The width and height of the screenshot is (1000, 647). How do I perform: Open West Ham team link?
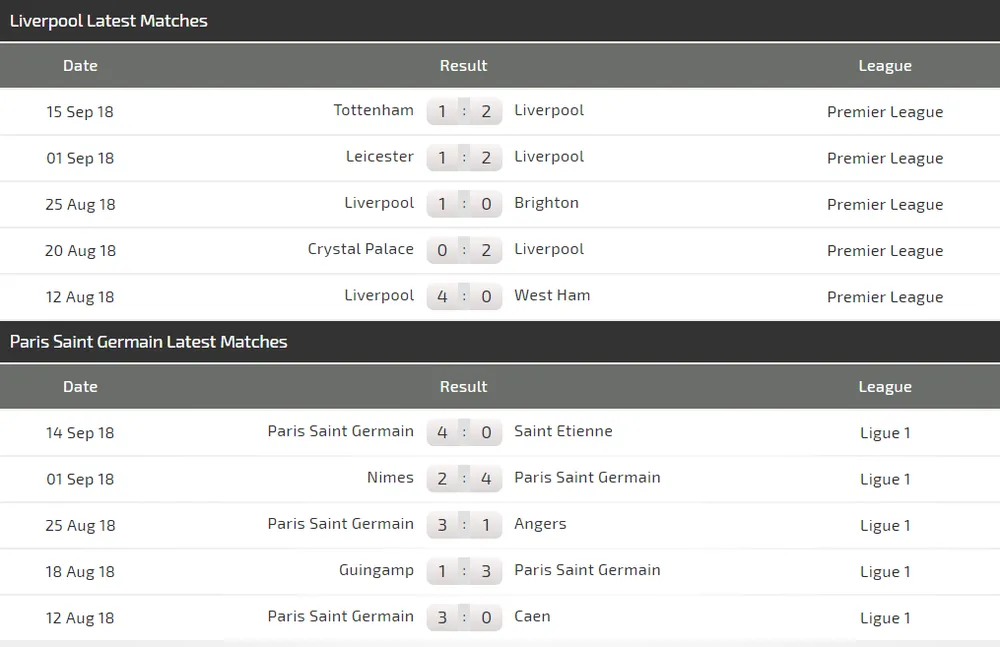552,295
